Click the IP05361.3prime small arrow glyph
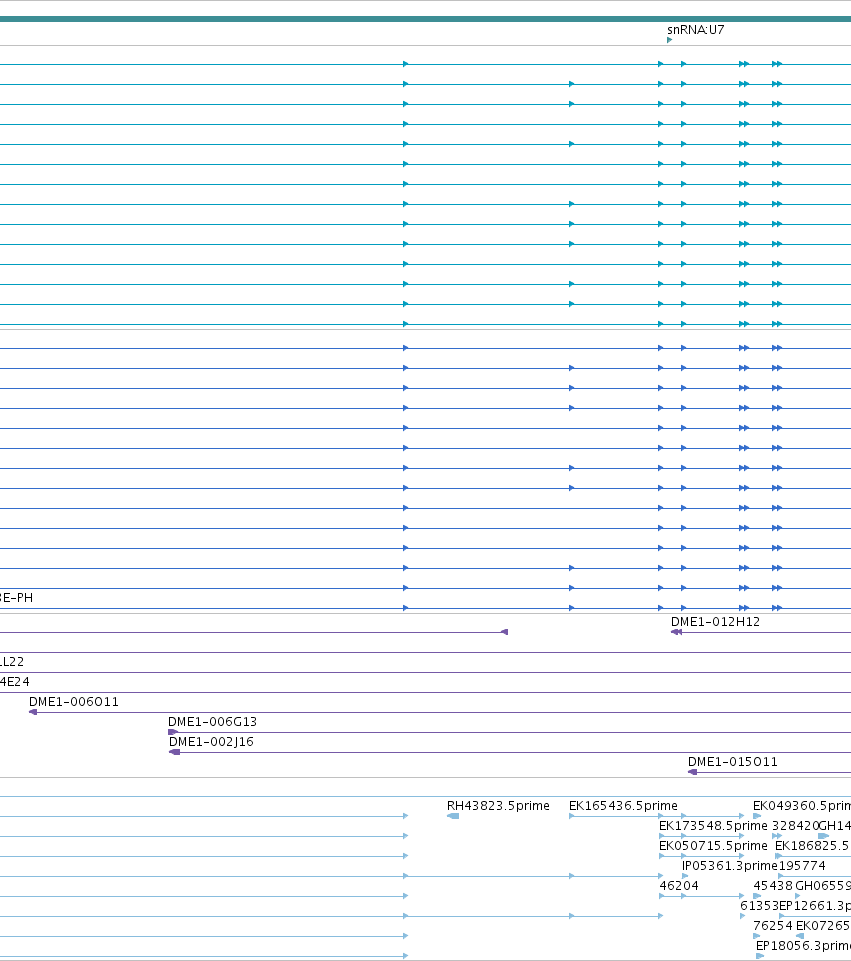Viewport: 851px width, 961px height. (x=685, y=876)
